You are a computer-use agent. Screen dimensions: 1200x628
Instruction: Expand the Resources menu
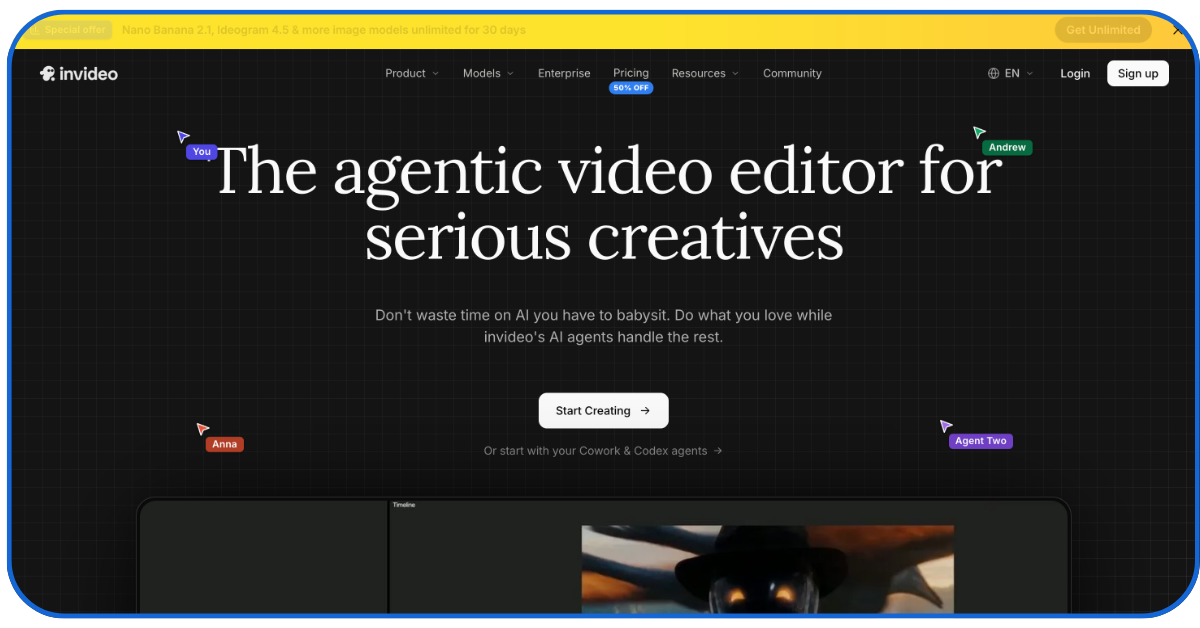705,73
